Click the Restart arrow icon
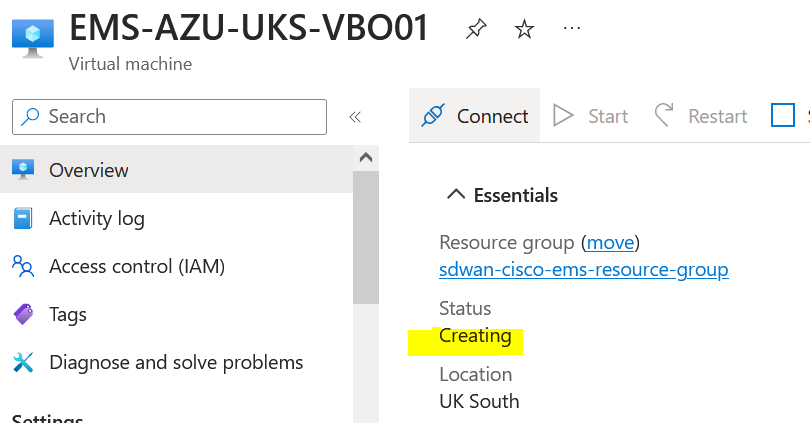The height and width of the screenshot is (423, 810). [x=664, y=115]
